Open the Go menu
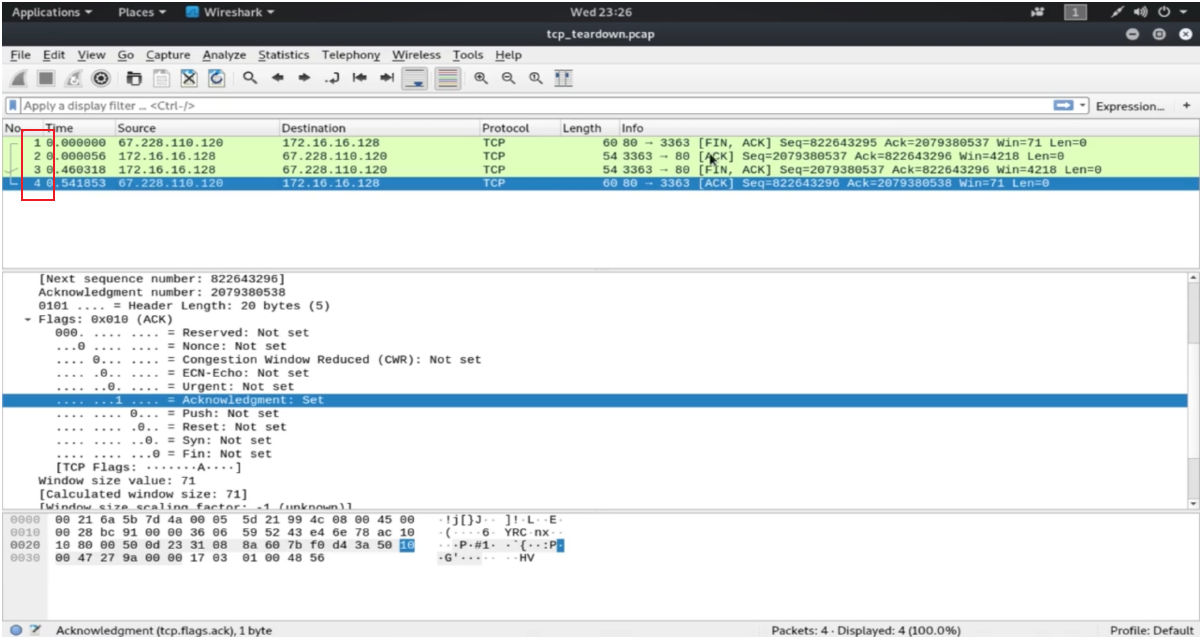Viewport: 1202px width, 637px height. (x=126, y=55)
